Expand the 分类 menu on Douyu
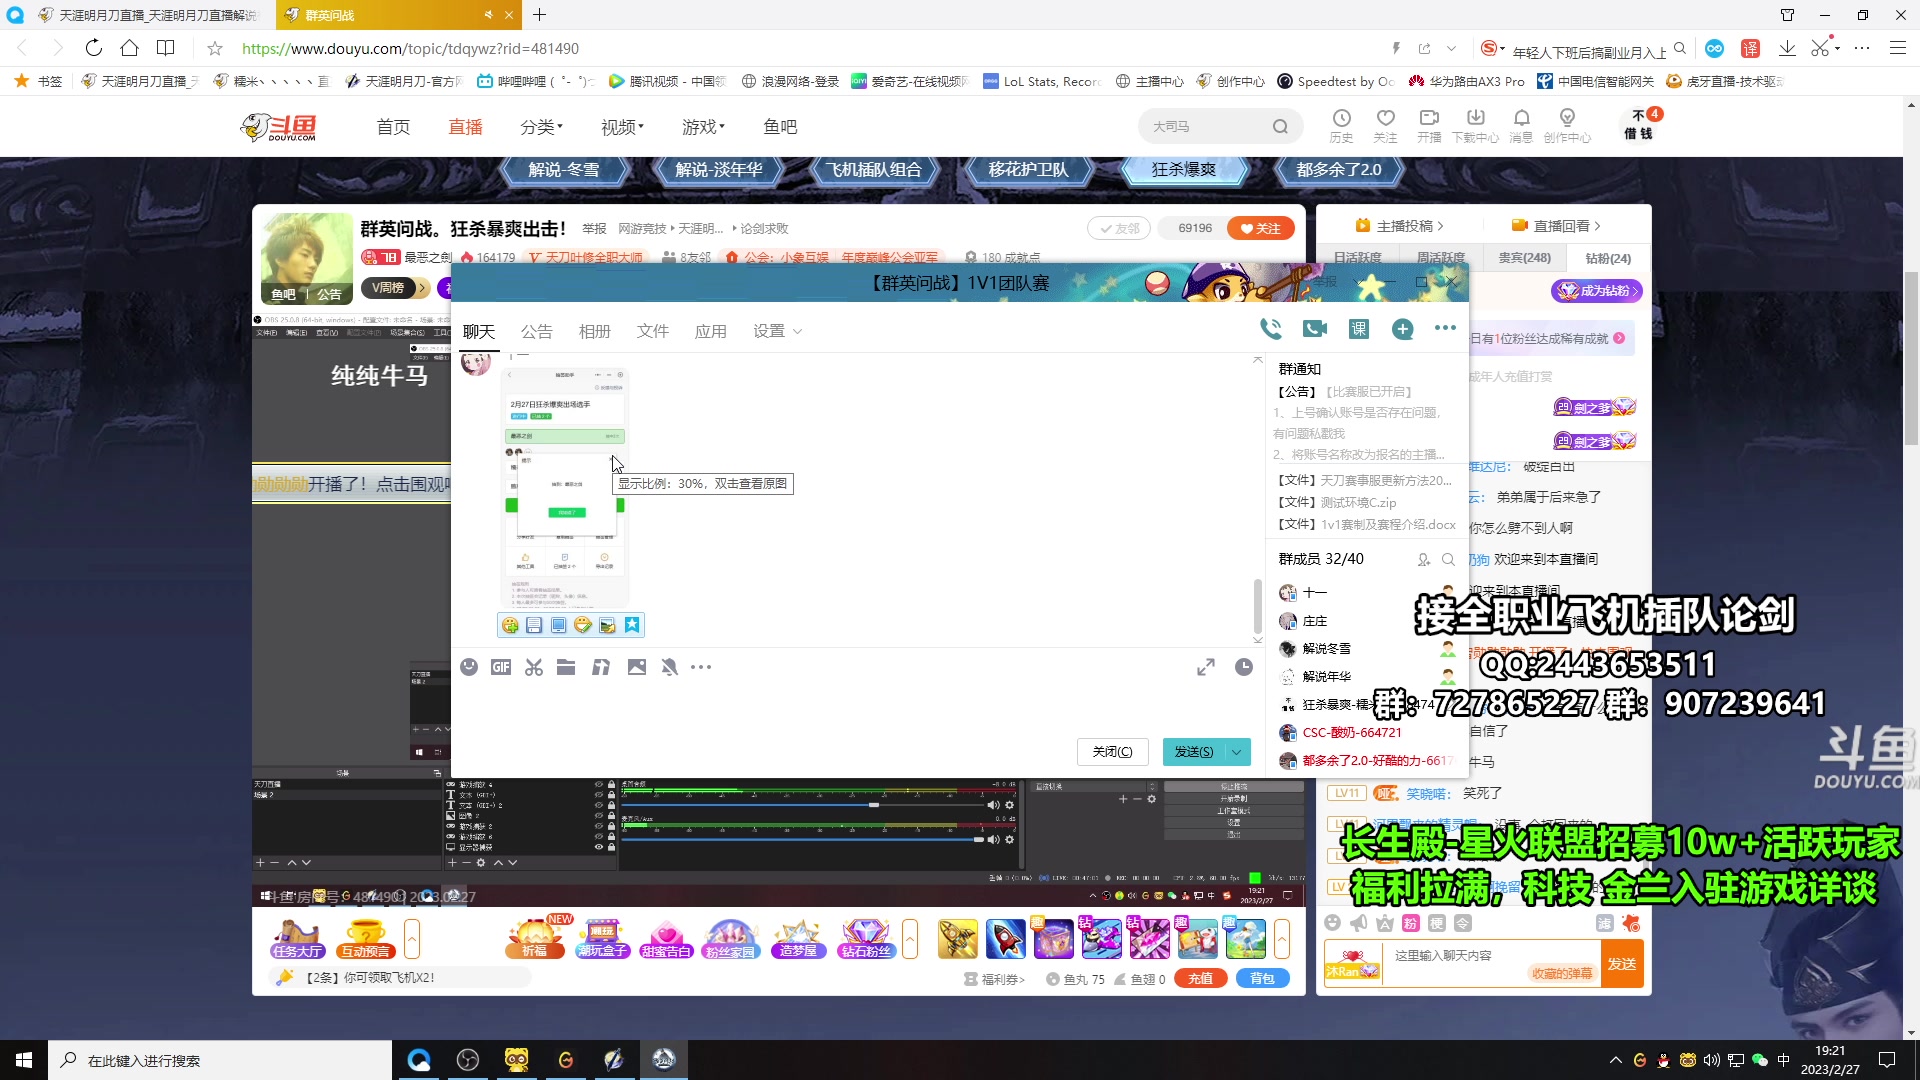This screenshot has height=1080, width=1920. [x=541, y=127]
